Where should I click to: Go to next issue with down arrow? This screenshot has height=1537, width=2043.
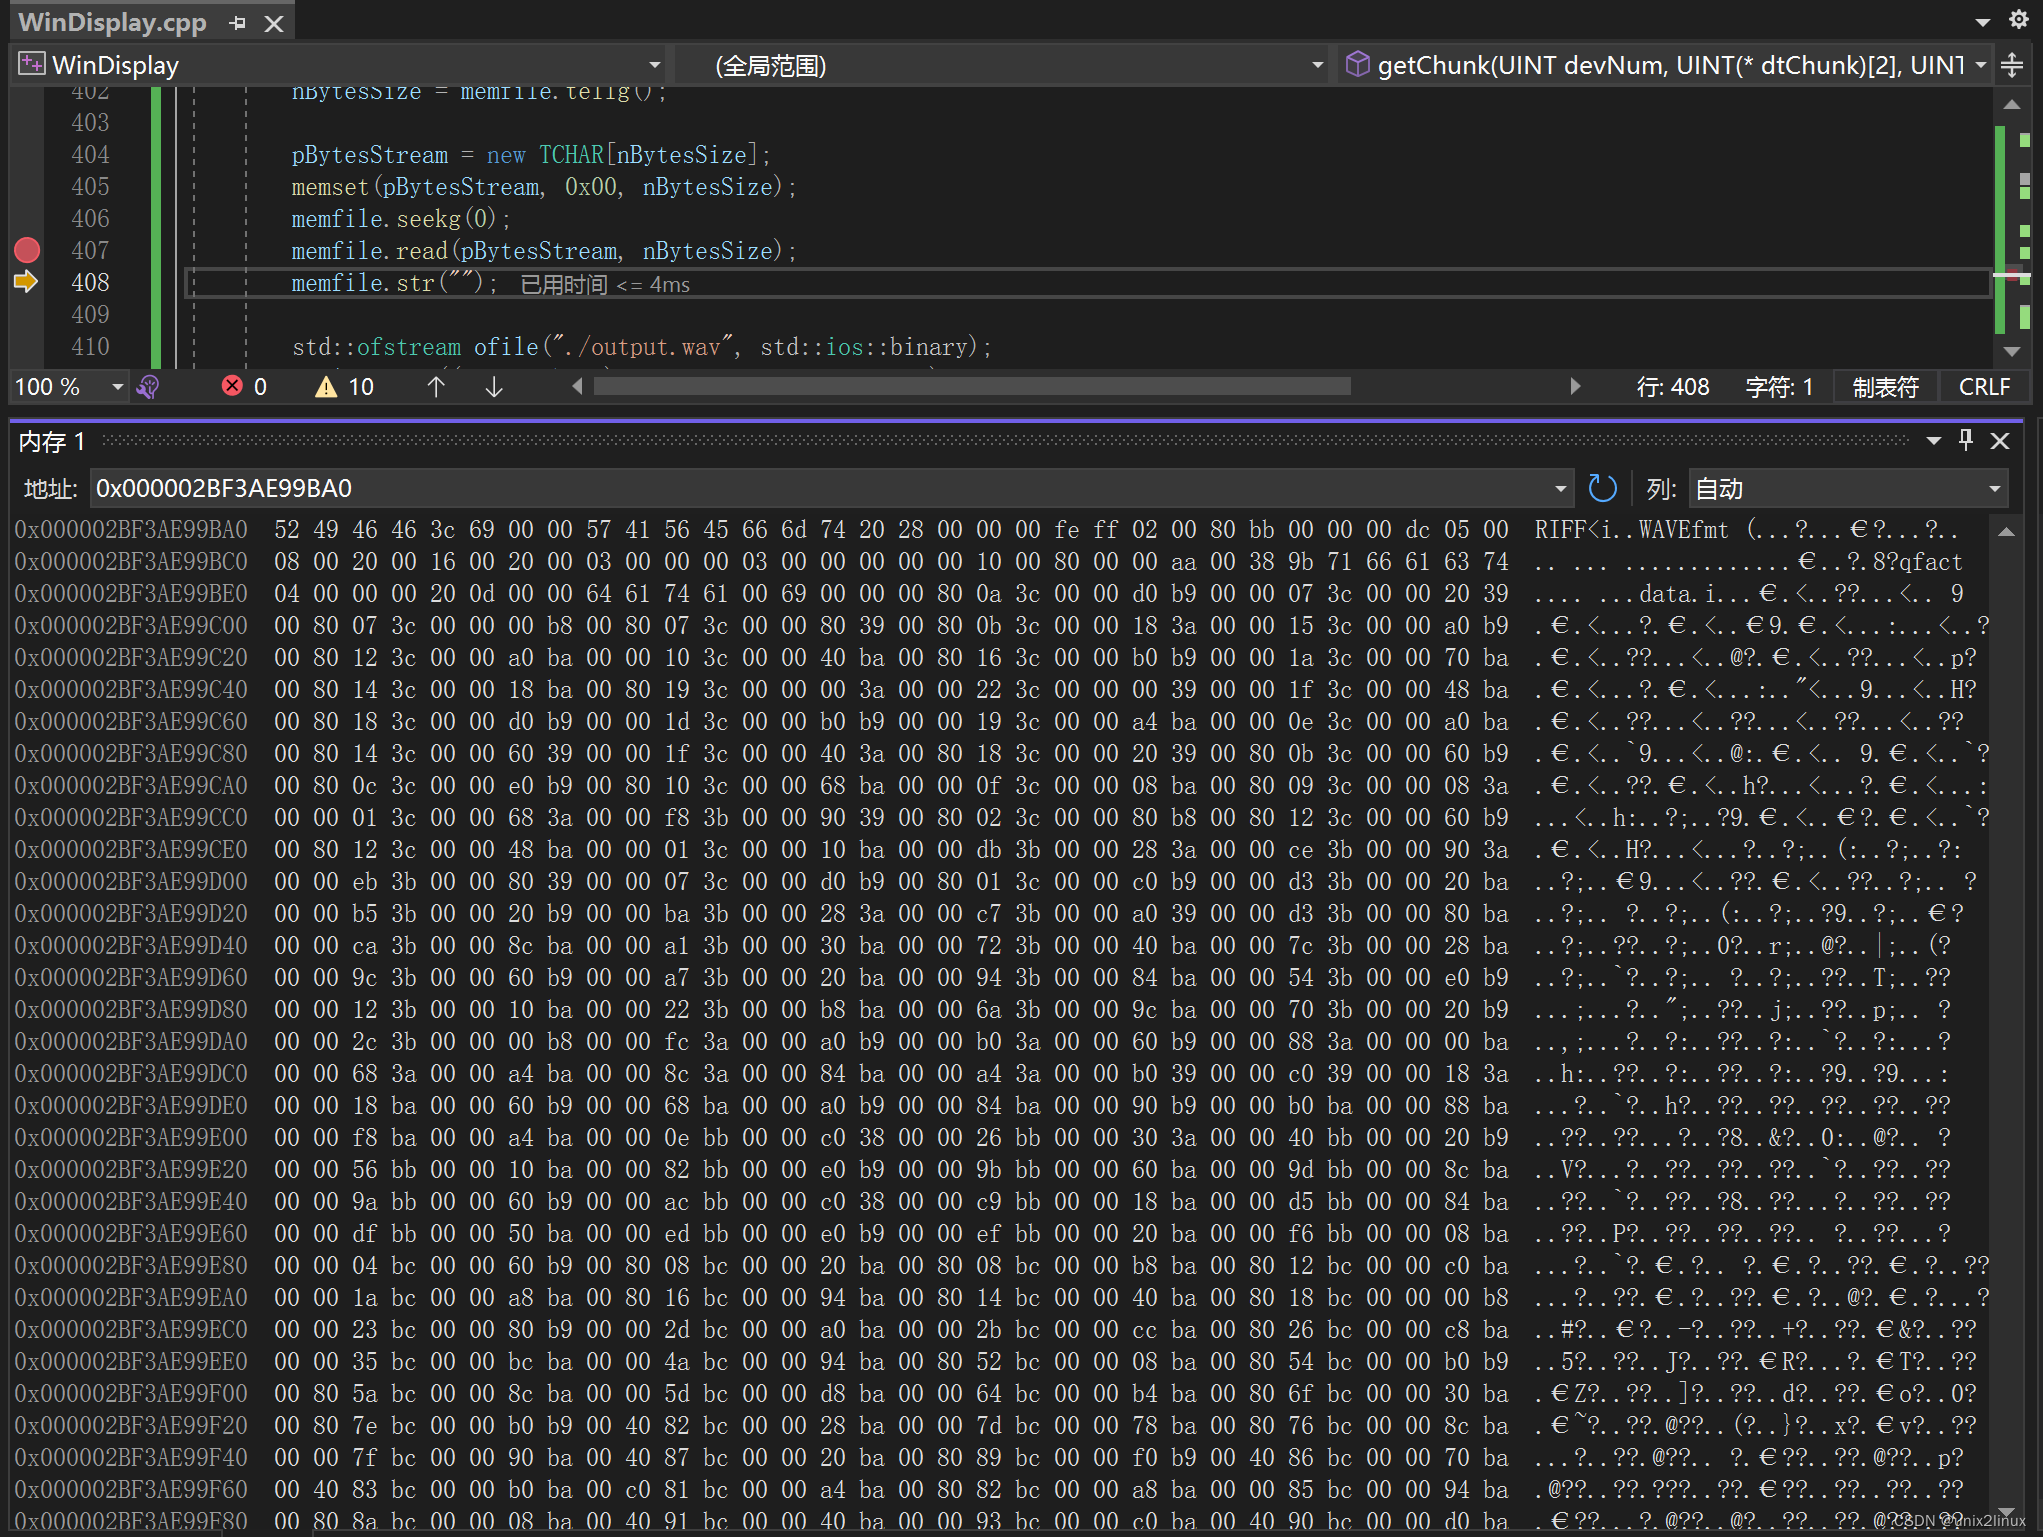(x=494, y=387)
